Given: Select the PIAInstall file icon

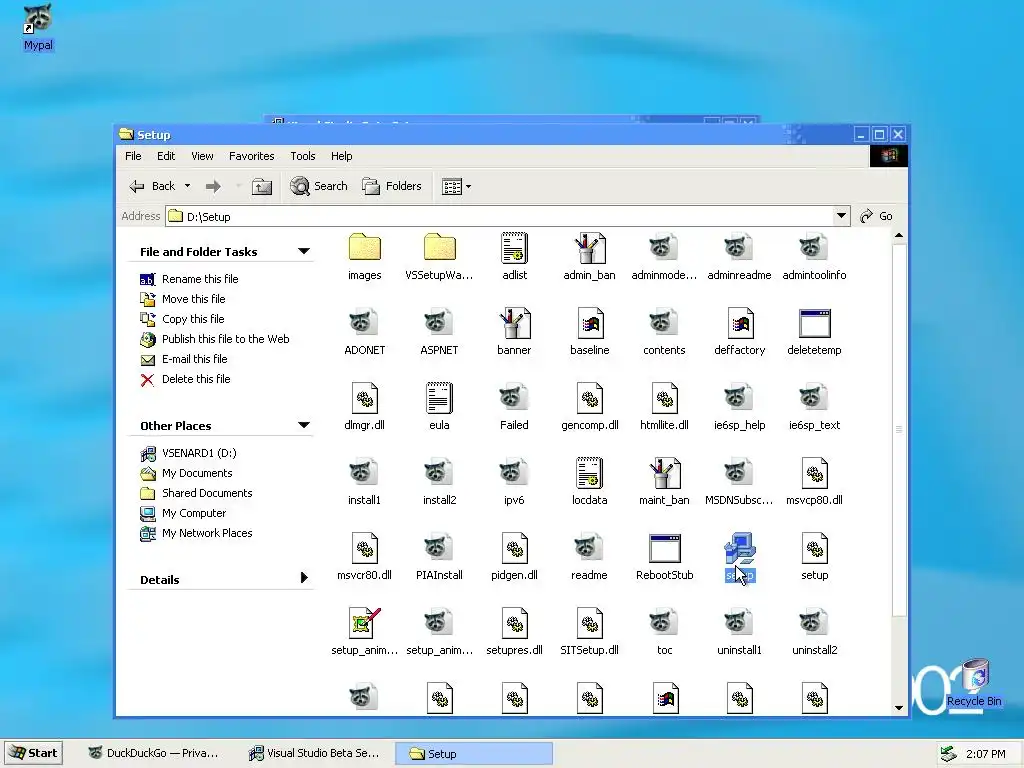Looking at the screenshot, I should pyautogui.click(x=440, y=547).
